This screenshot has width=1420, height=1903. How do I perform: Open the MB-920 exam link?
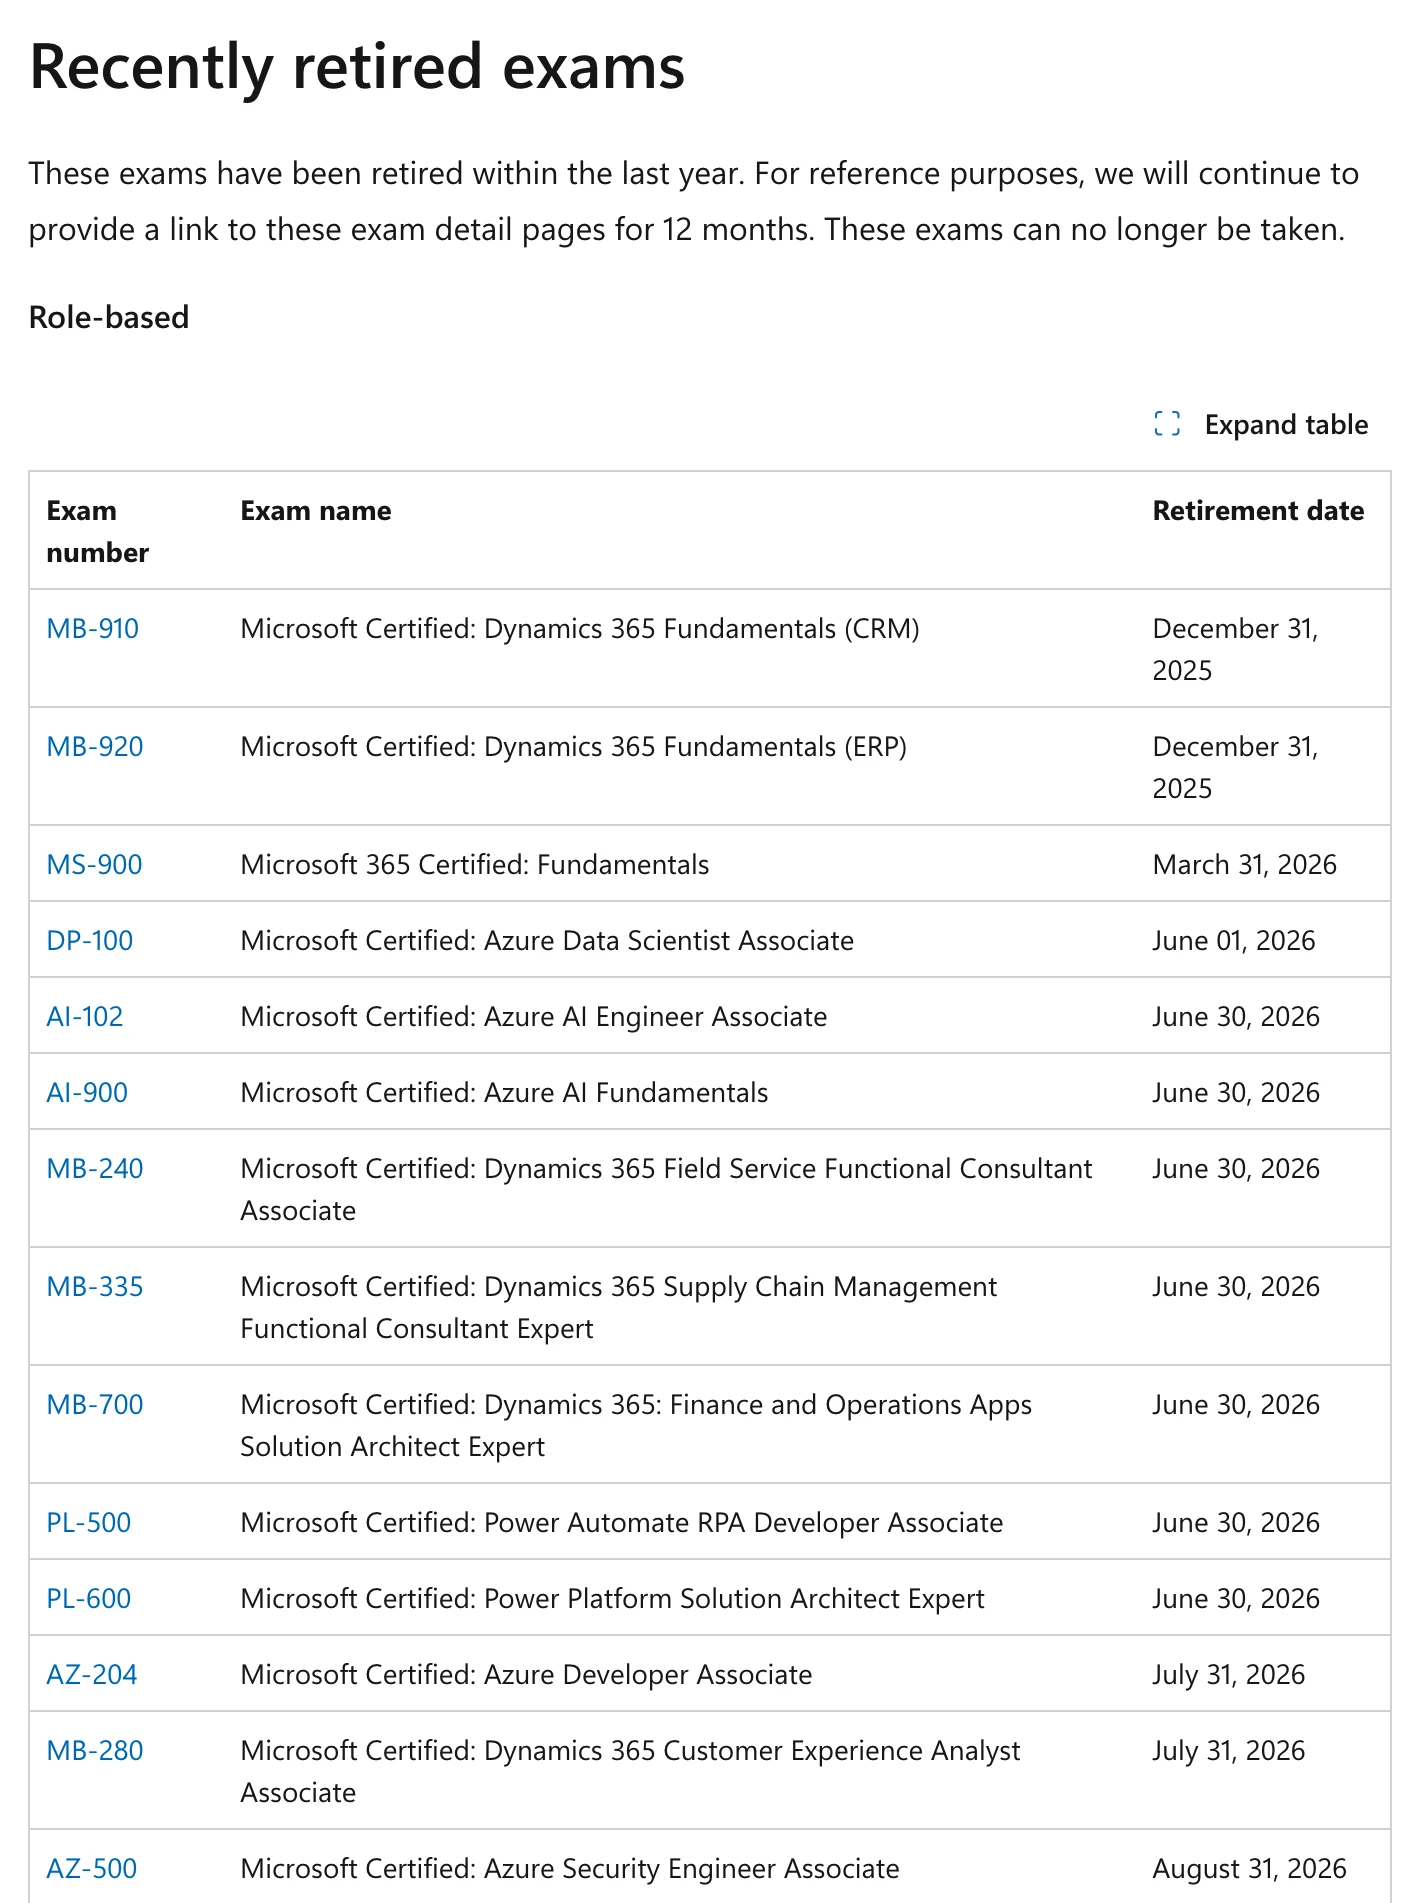95,747
